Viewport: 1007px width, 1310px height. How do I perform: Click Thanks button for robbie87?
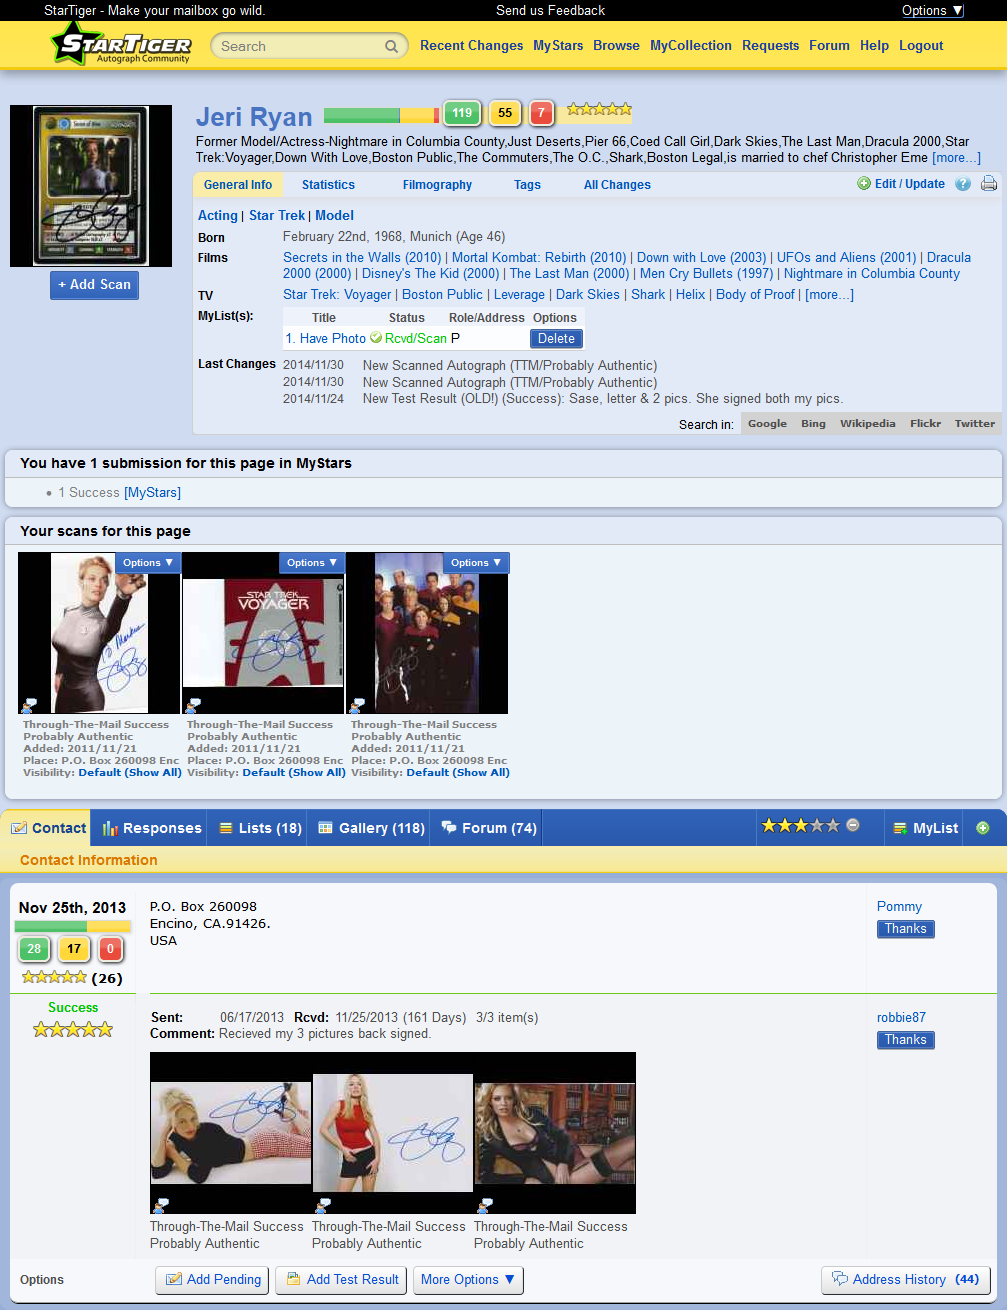905,1040
